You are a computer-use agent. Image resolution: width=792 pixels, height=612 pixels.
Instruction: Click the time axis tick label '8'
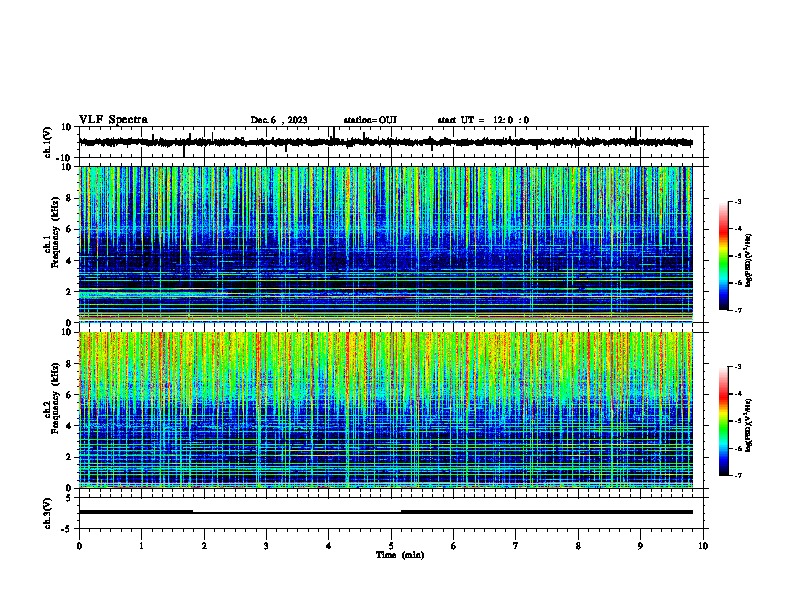coord(578,546)
